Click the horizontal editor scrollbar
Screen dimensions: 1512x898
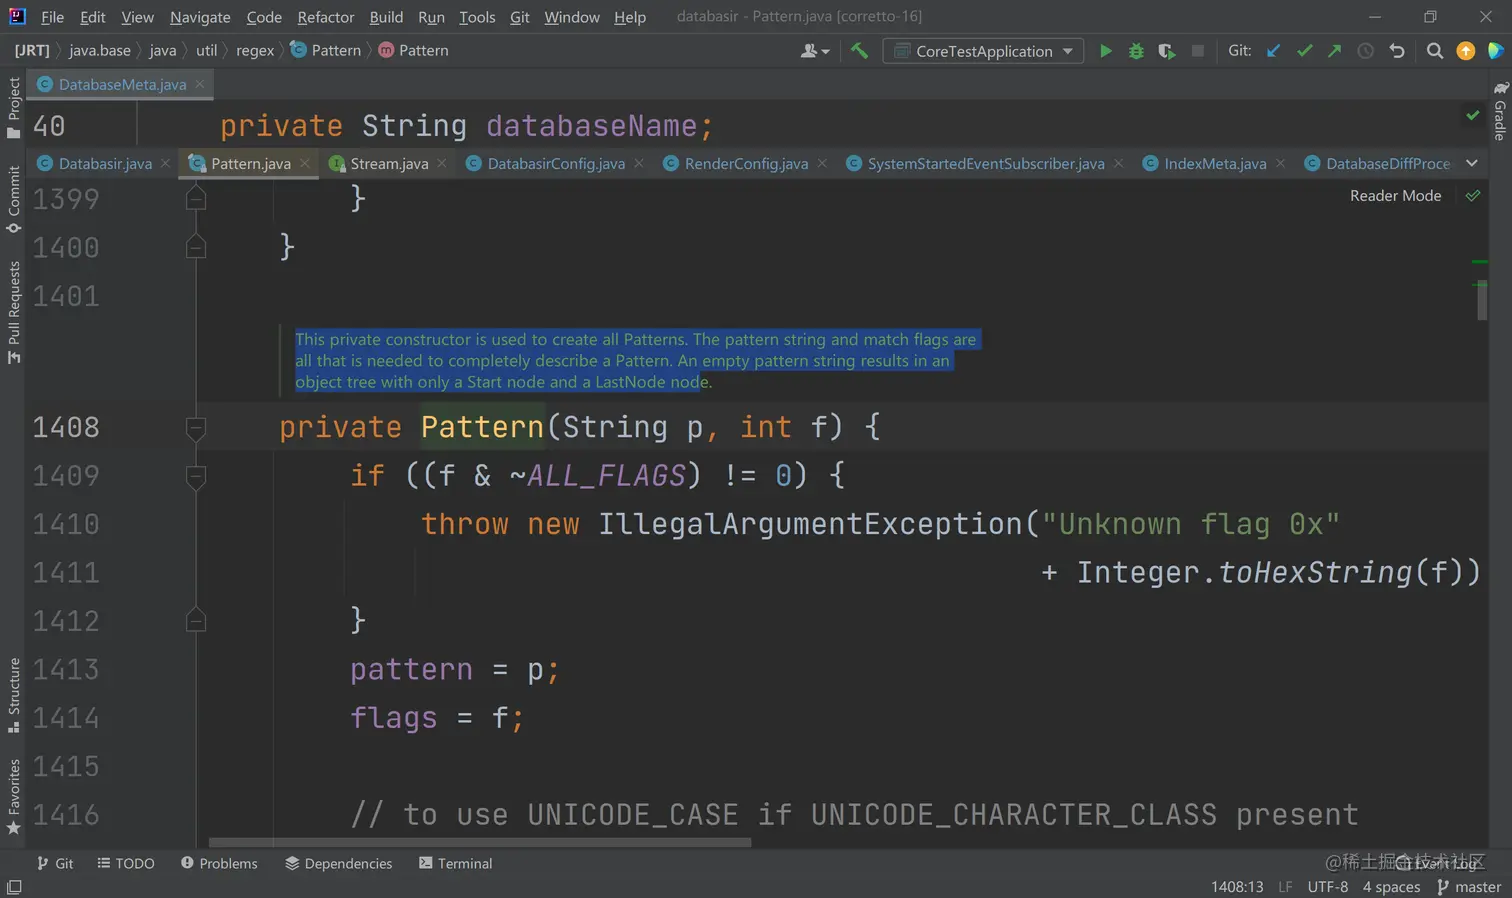point(480,842)
